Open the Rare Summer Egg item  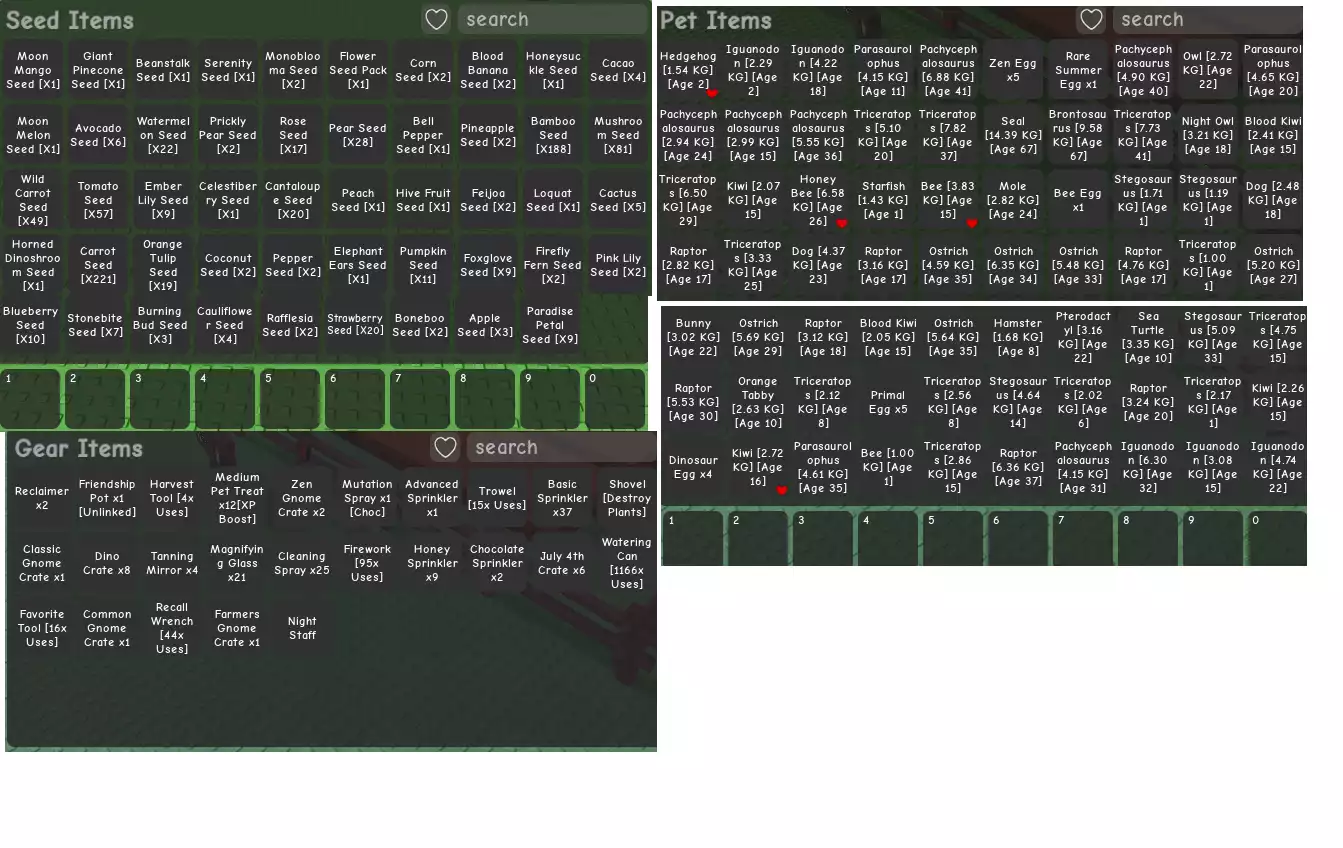tap(1078, 71)
